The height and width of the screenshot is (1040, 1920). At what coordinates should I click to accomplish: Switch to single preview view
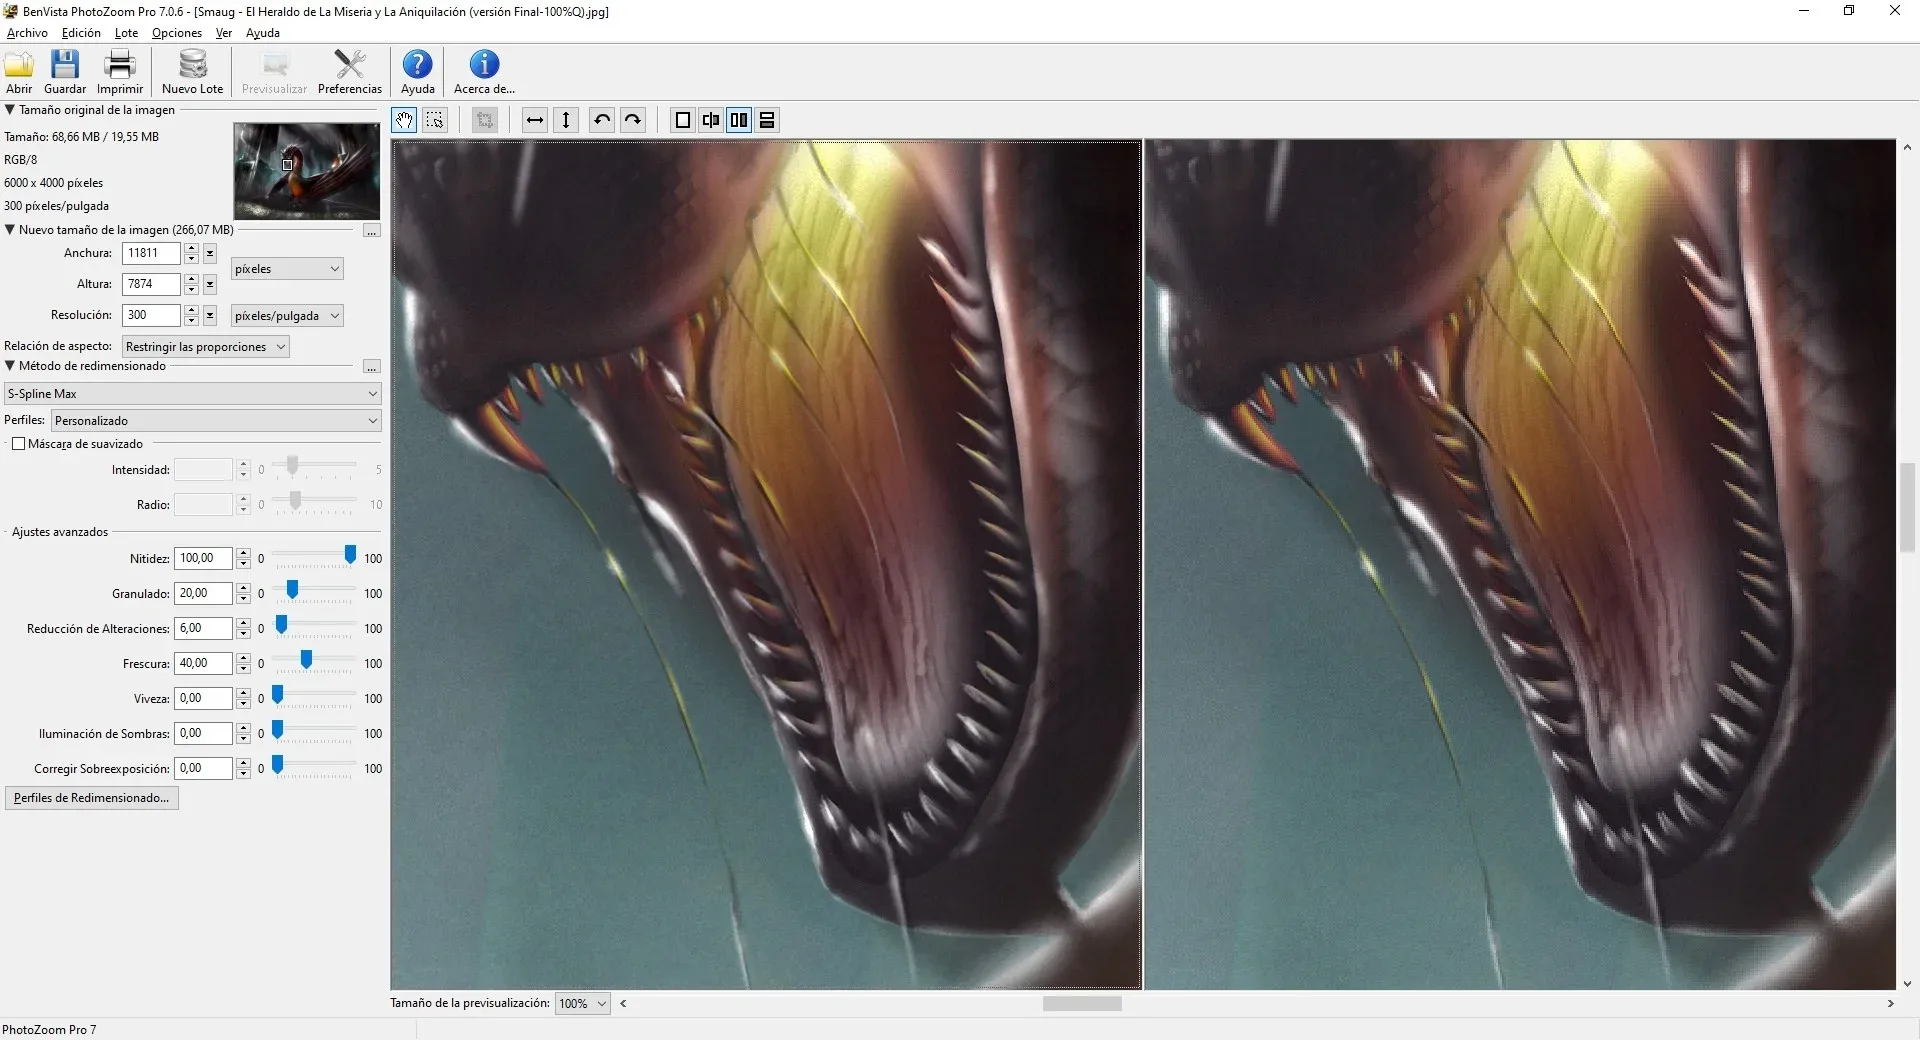(683, 120)
